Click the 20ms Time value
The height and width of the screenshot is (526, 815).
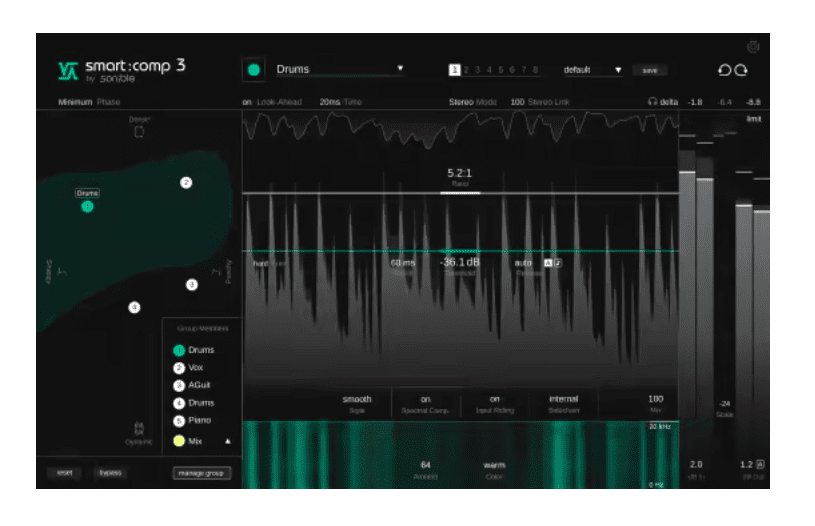click(x=340, y=102)
